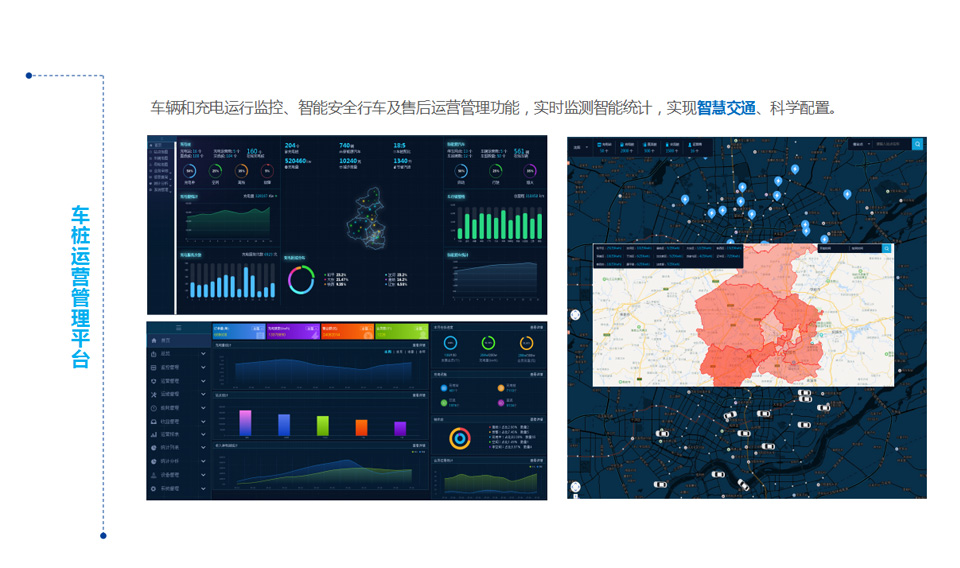Image resolution: width=960 pixels, height=568 pixels.
Task: Select the green stat card at top
Action: (402, 330)
